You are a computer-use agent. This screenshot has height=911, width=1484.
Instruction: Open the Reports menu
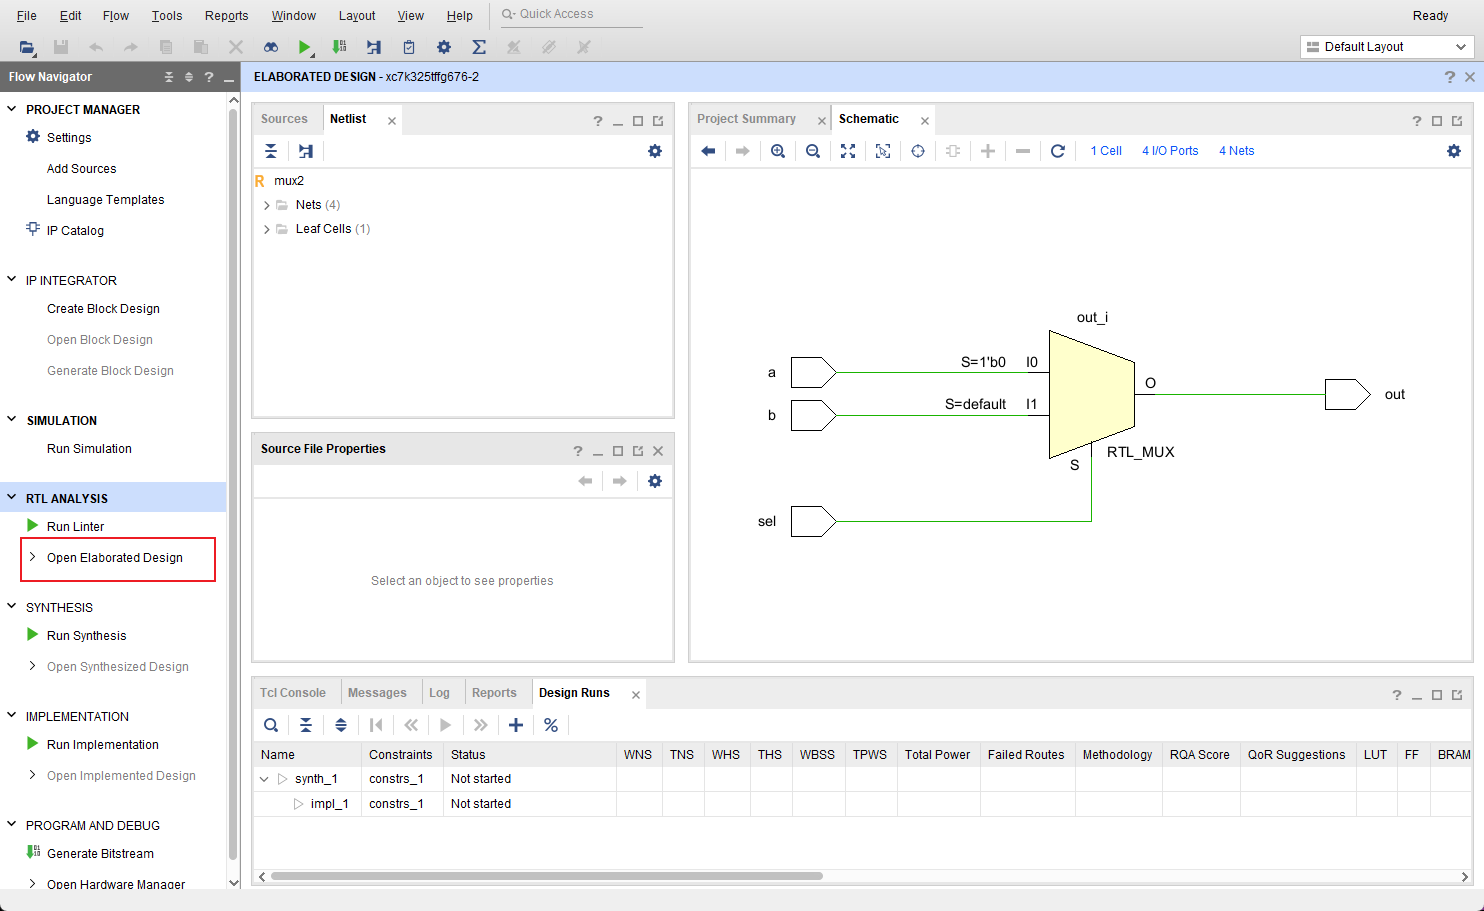click(226, 15)
